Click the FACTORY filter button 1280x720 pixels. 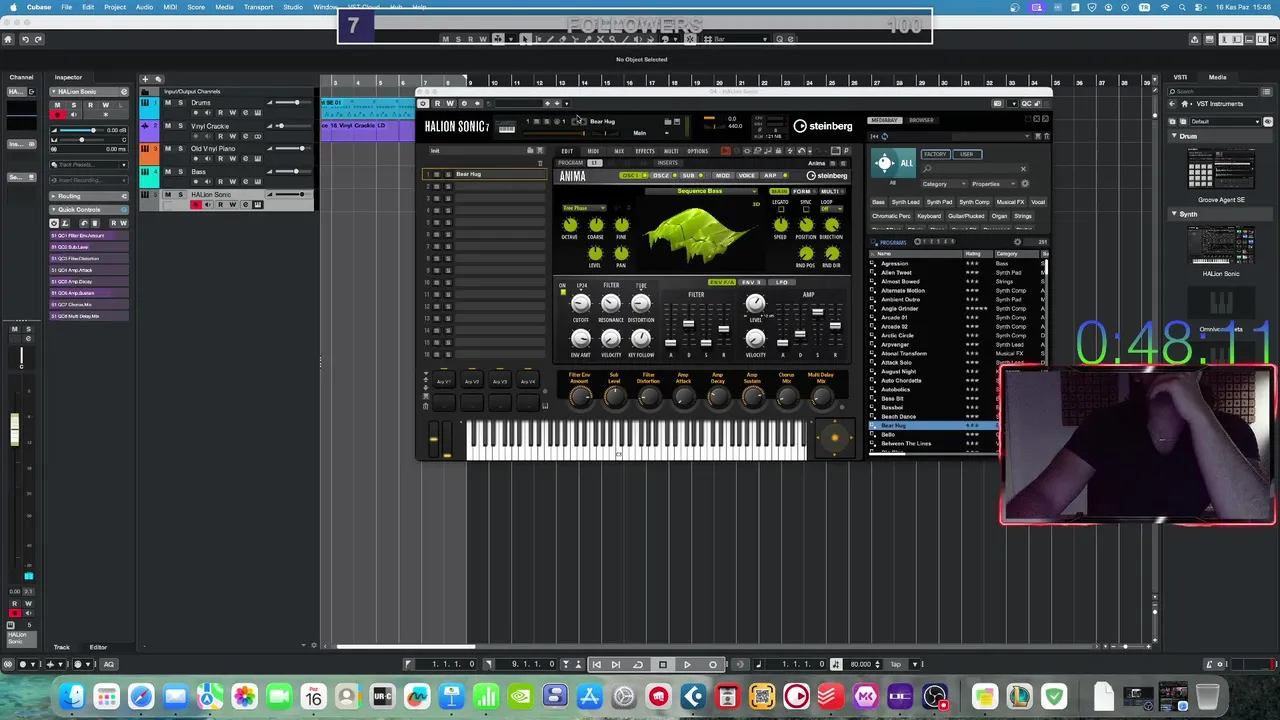point(936,154)
